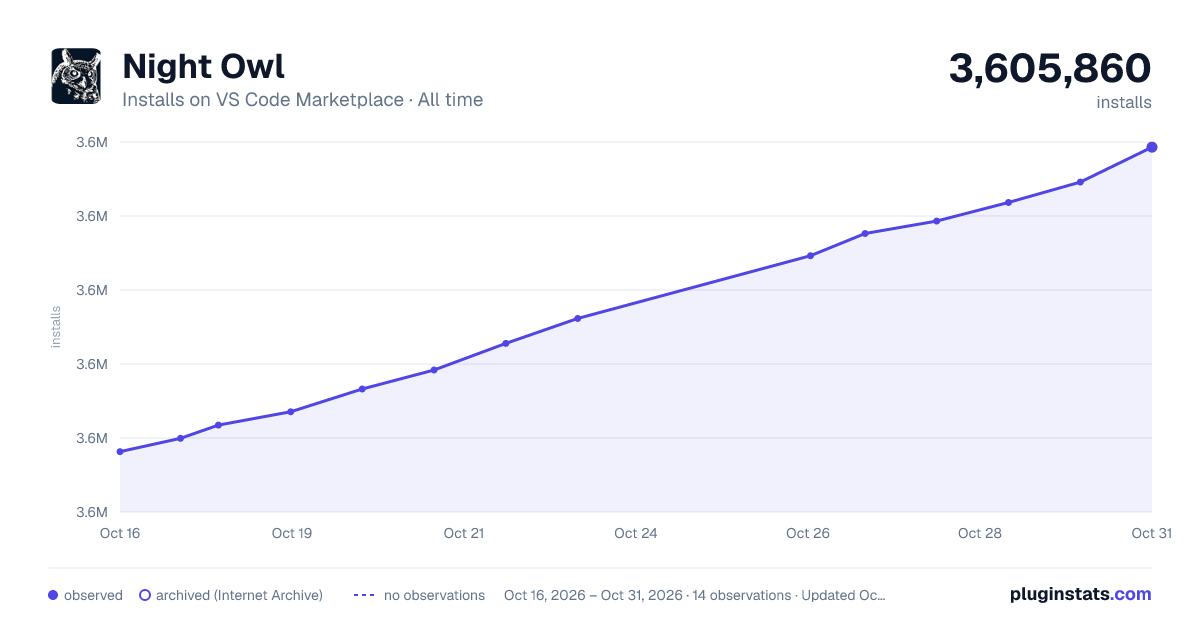Image resolution: width=1200 pixels, height=630 pixels.
Task: Select the 'Night Owl' title heading
Action: coord(203,66)
